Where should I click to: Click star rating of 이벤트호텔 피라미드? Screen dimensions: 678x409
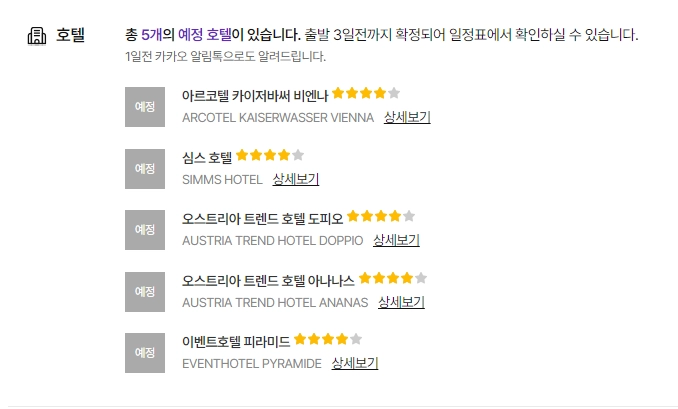(328, 340)
